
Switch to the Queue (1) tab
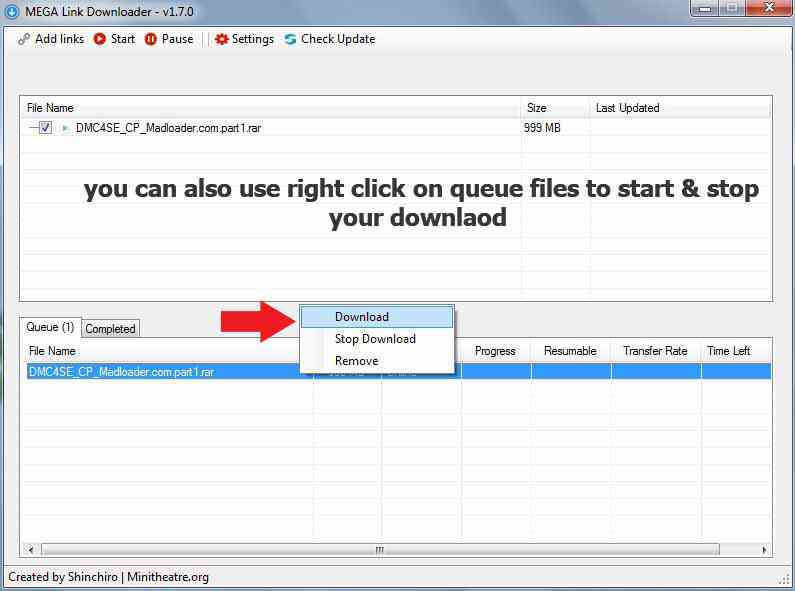click(50, 327)
